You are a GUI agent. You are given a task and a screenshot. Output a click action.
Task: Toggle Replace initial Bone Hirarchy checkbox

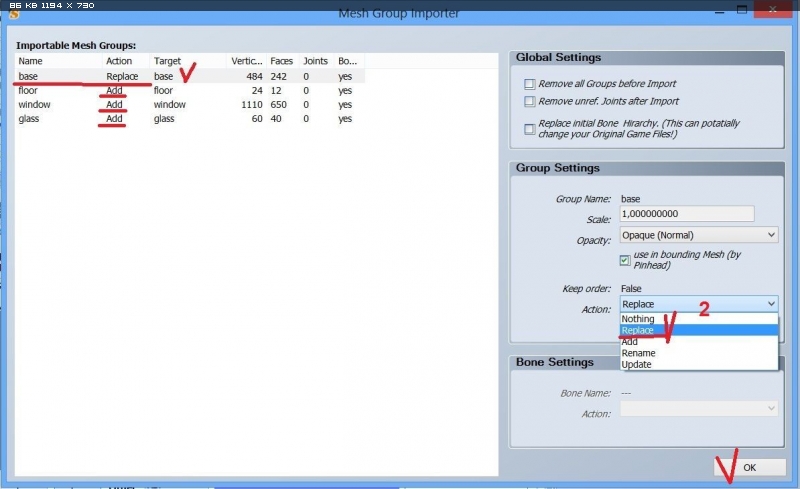[x=529, y=128]
